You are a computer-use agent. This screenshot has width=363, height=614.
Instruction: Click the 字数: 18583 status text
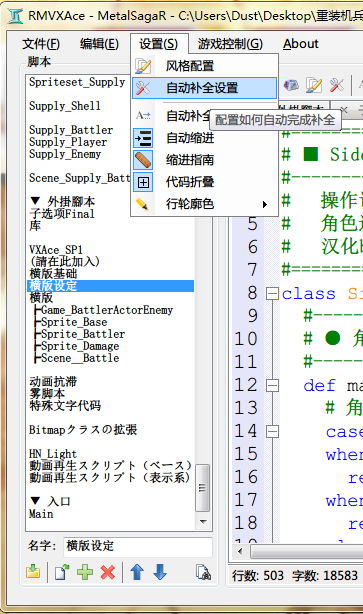click(325, 576)
